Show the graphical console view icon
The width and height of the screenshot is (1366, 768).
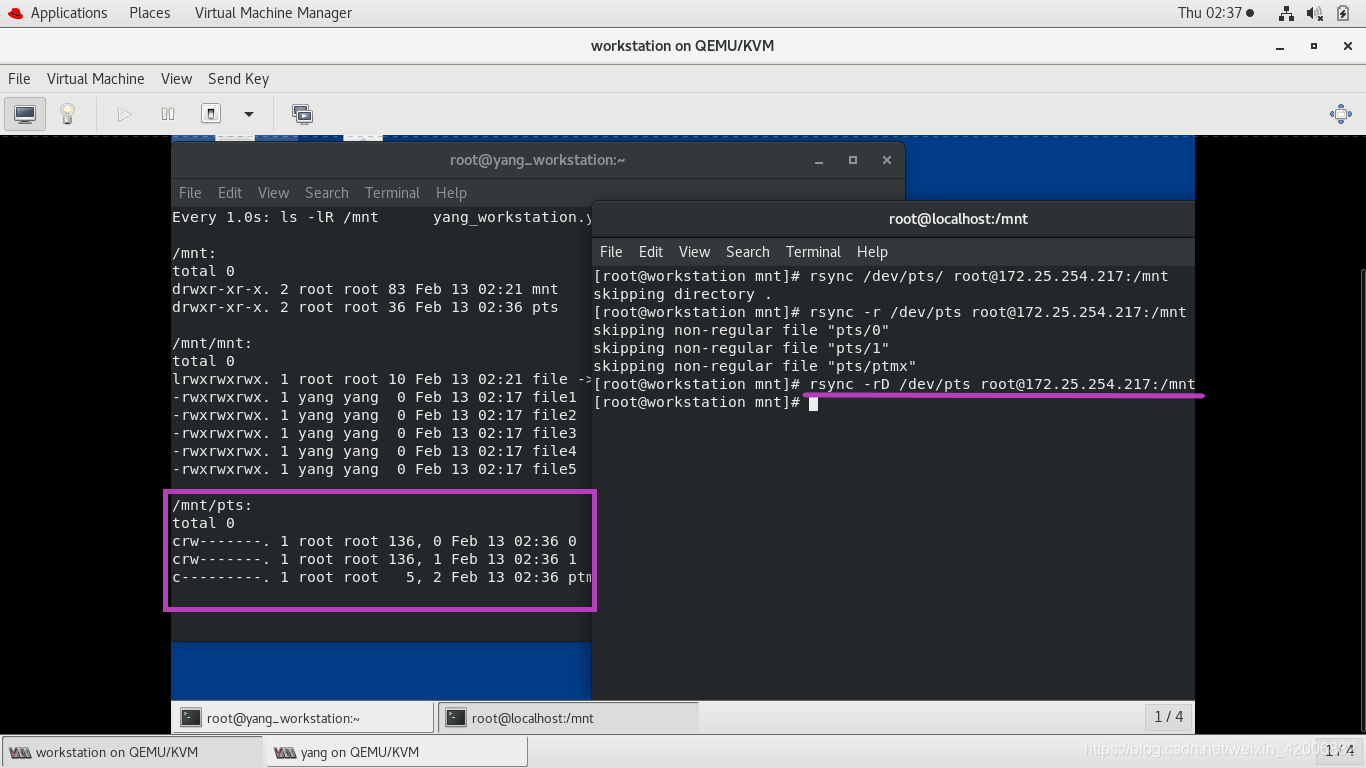pos(25,114)
